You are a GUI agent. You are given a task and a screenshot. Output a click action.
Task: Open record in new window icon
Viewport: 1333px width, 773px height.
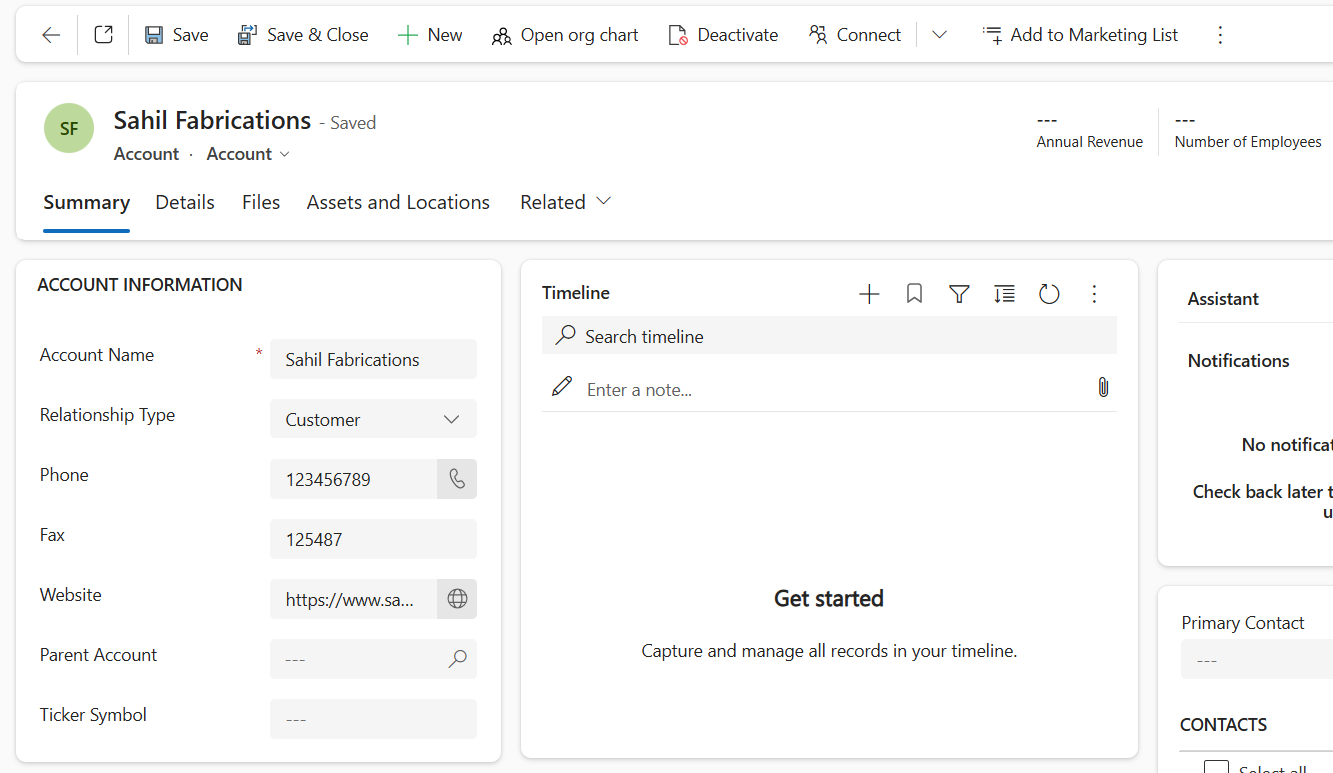pos(103,35)
